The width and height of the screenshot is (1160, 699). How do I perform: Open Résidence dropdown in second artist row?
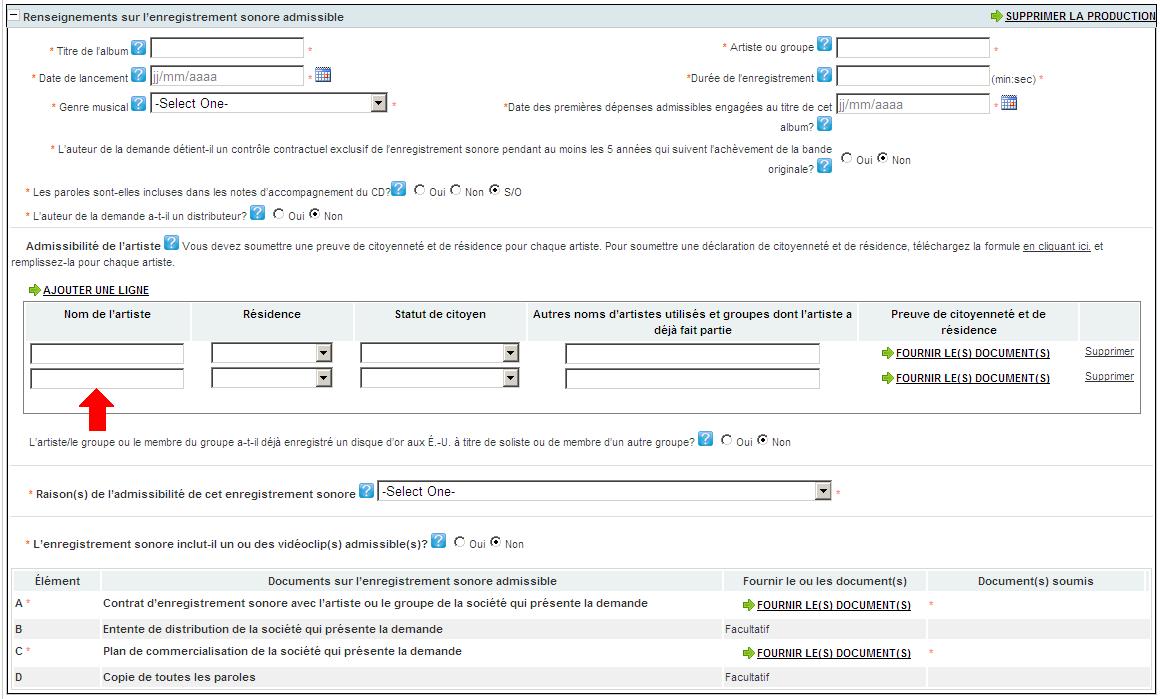[272, 378]
